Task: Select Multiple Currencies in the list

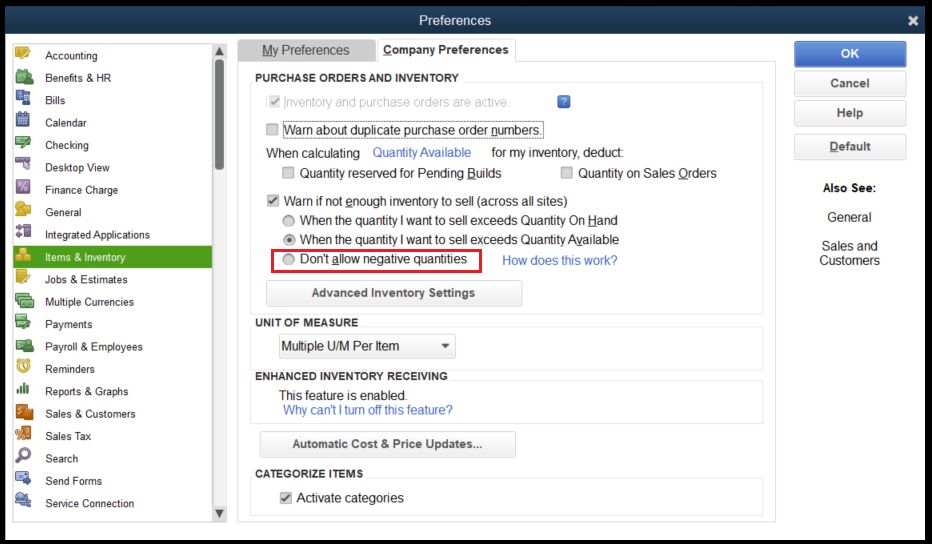Action: tap(112, 302)
